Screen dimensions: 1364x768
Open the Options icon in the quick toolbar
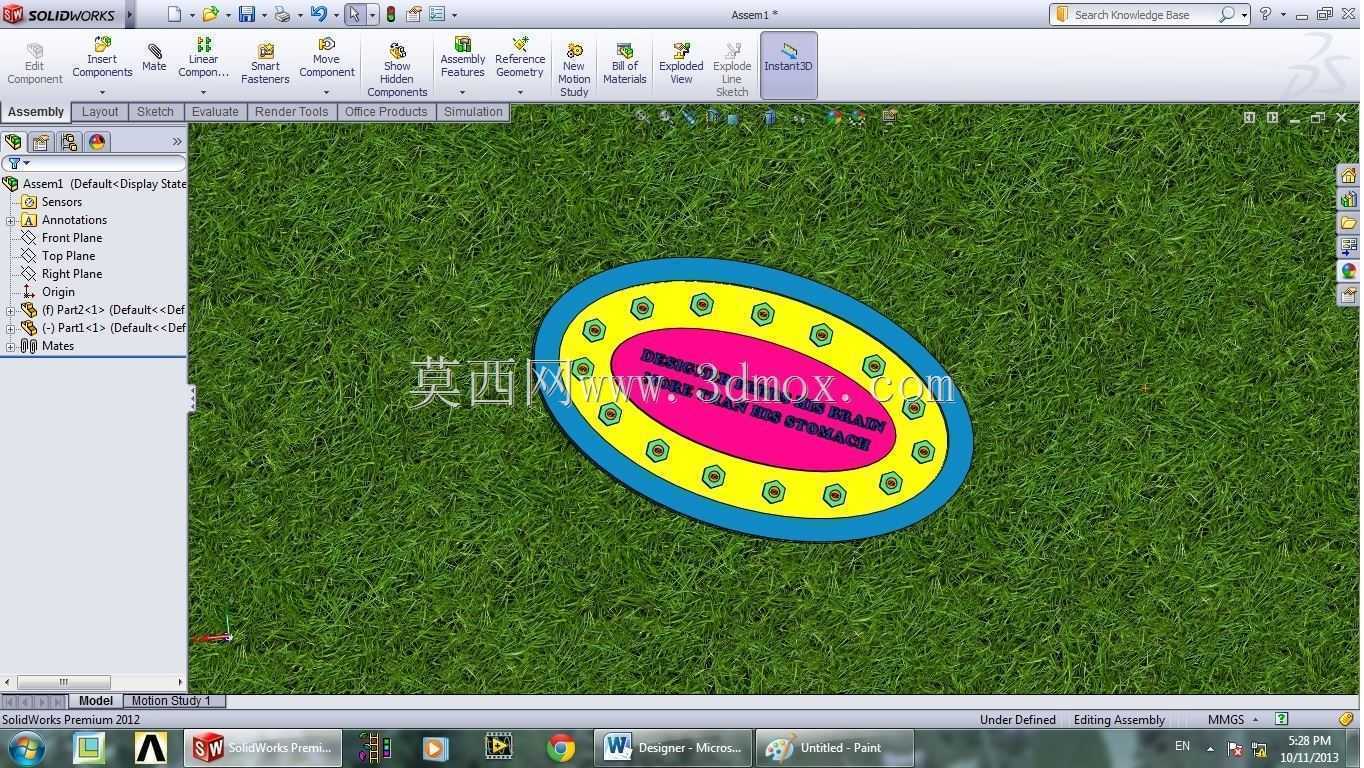(437, 14)
